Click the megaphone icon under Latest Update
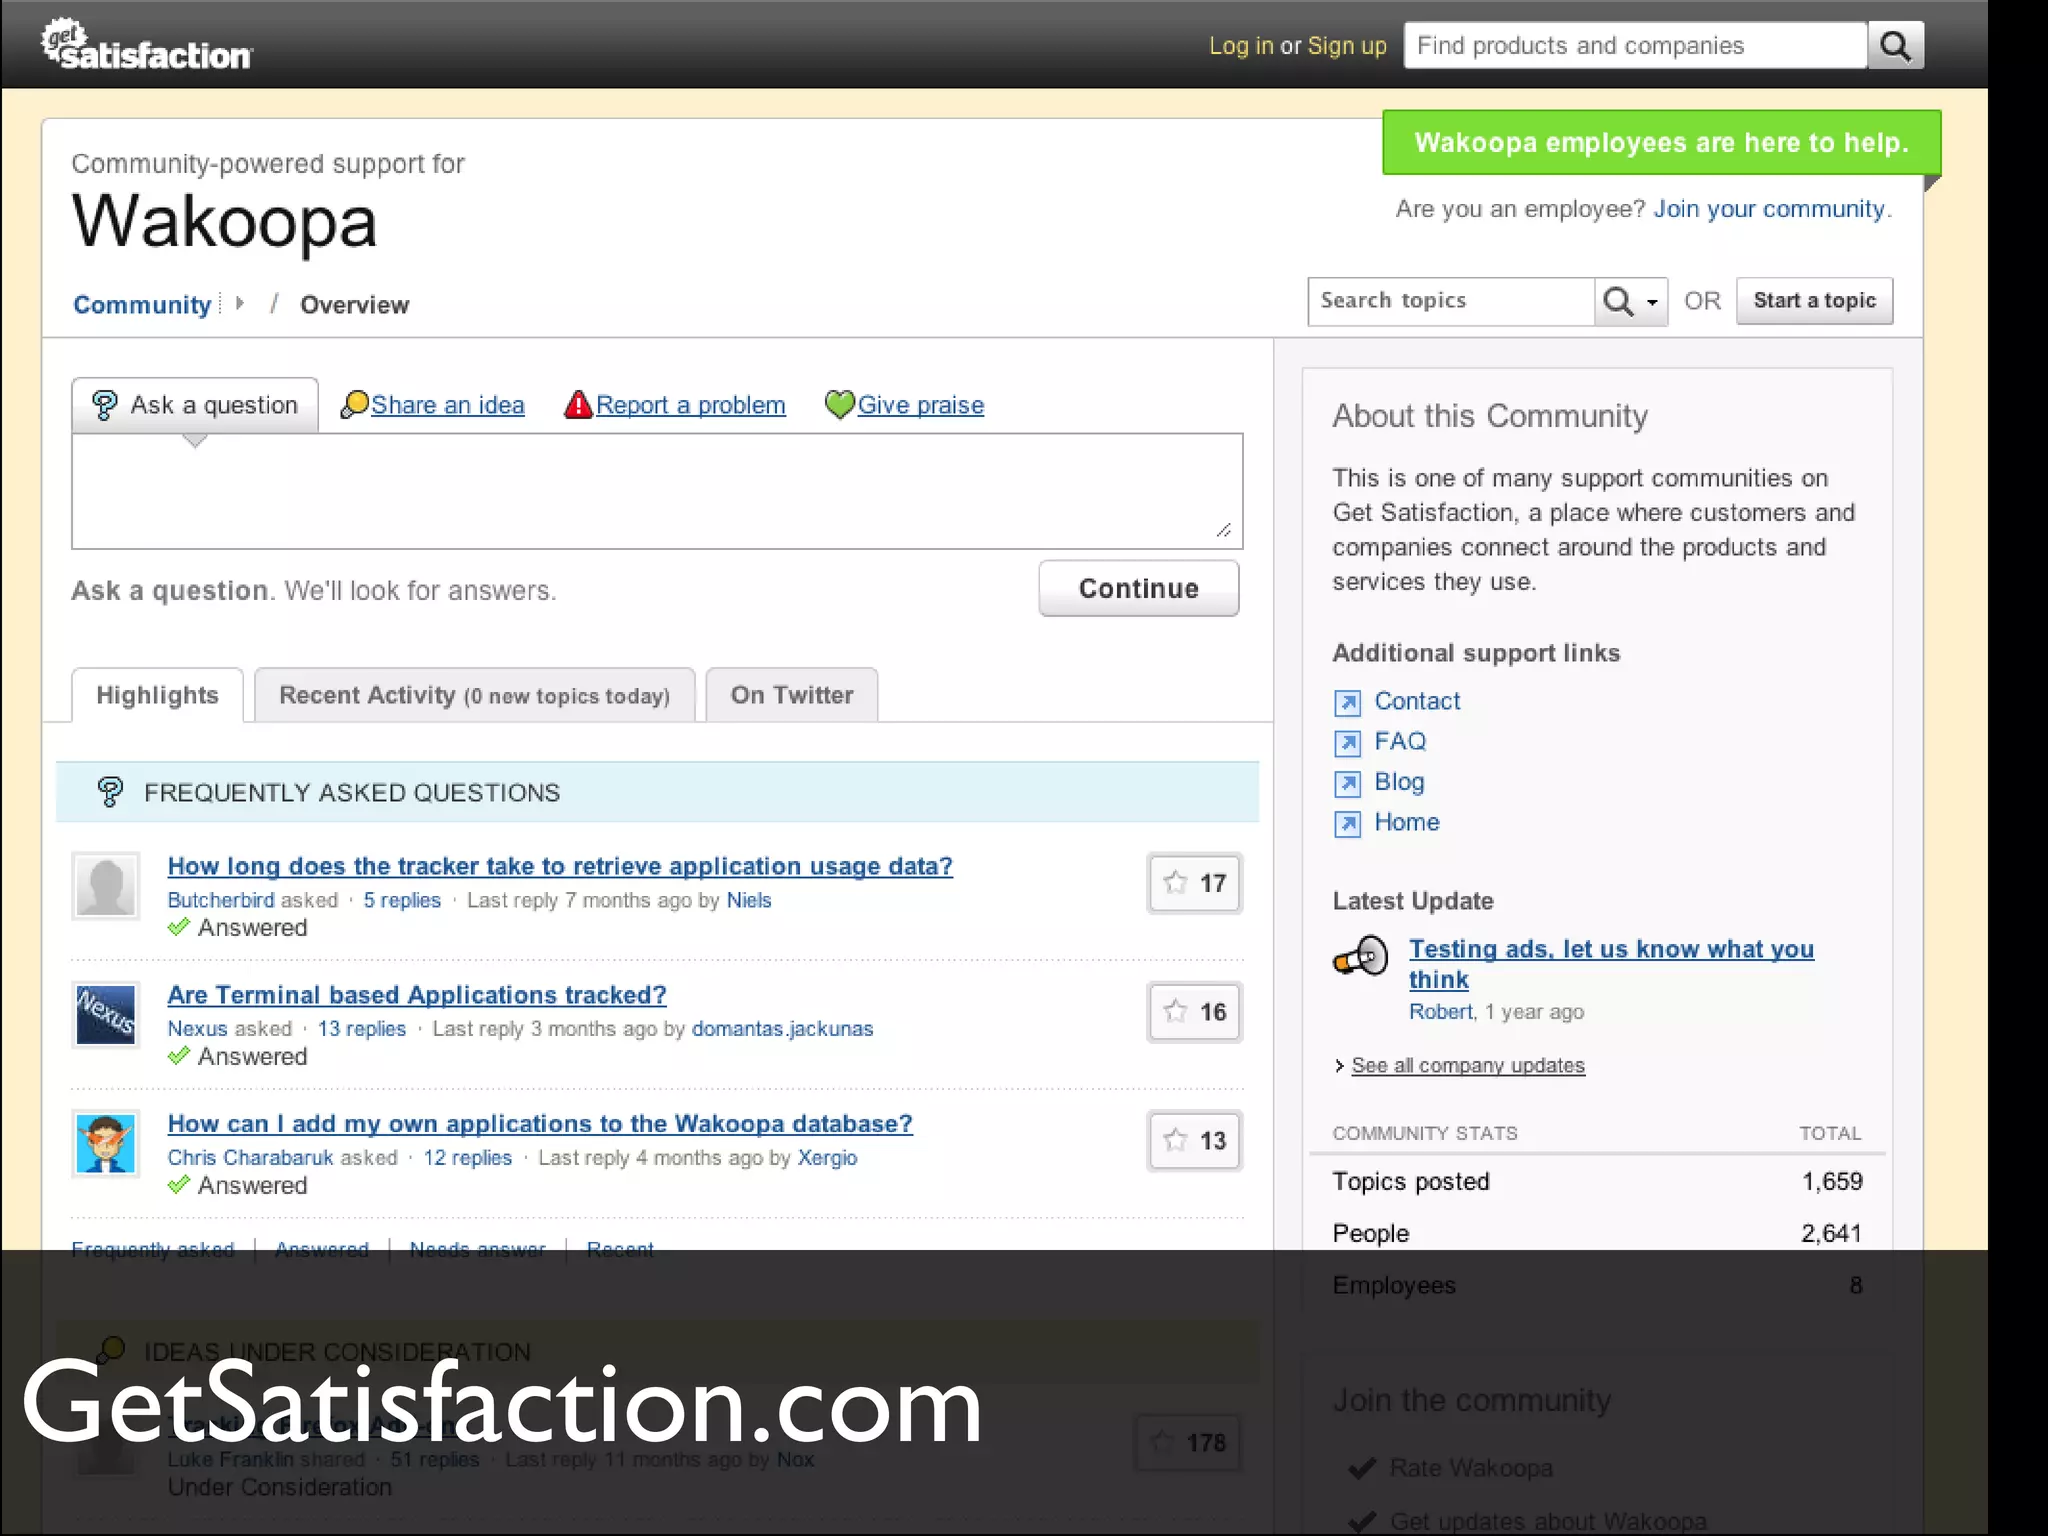 coord(1361,957)
